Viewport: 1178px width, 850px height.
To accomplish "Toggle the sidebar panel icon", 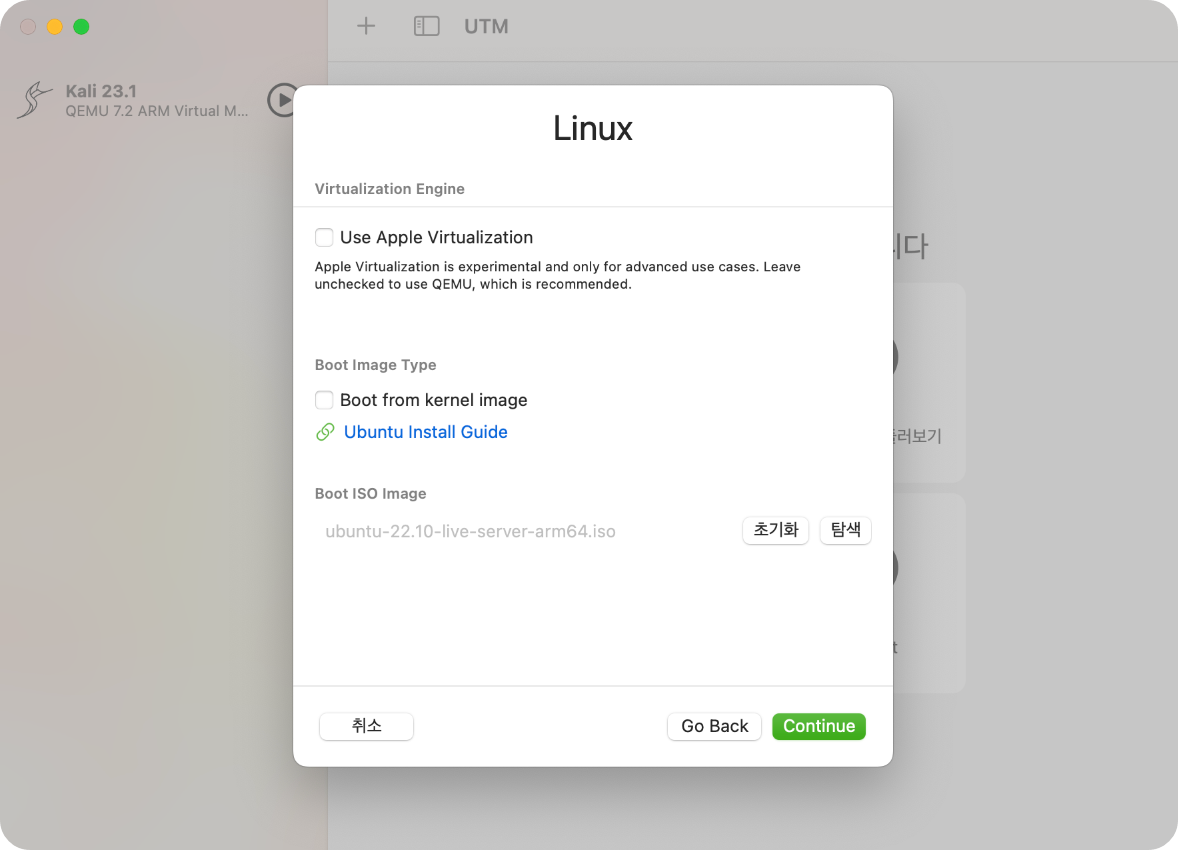I will (x=426, y=26).
